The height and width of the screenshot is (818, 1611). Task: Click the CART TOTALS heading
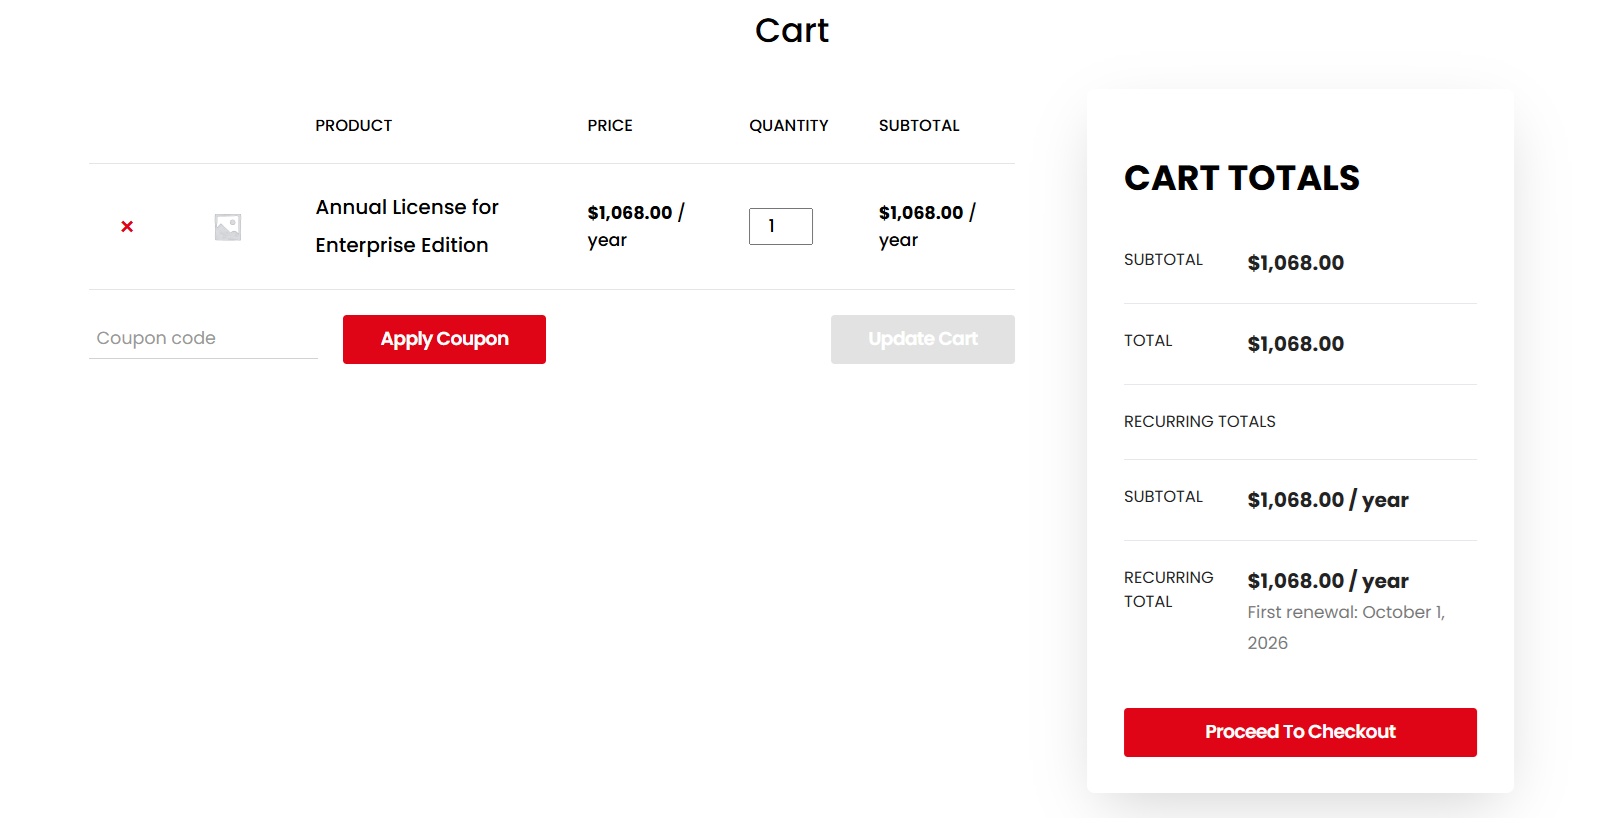(x=1241, y=178)
